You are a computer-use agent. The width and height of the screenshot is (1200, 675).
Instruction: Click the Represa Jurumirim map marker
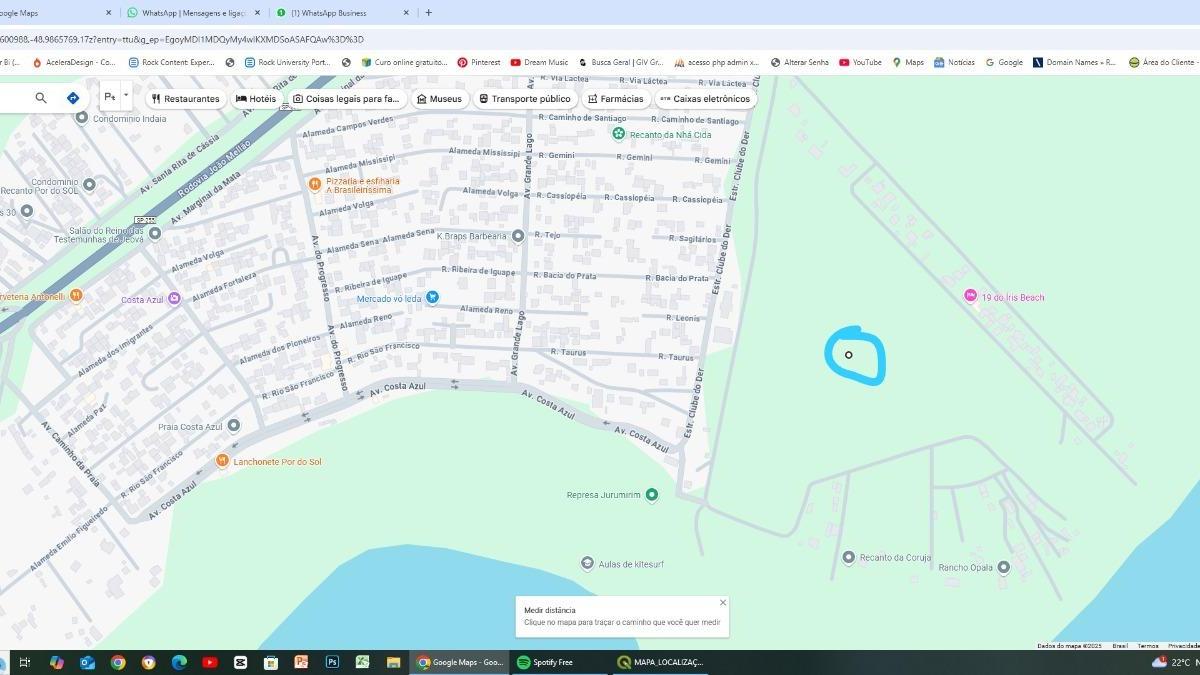(652, 494)
